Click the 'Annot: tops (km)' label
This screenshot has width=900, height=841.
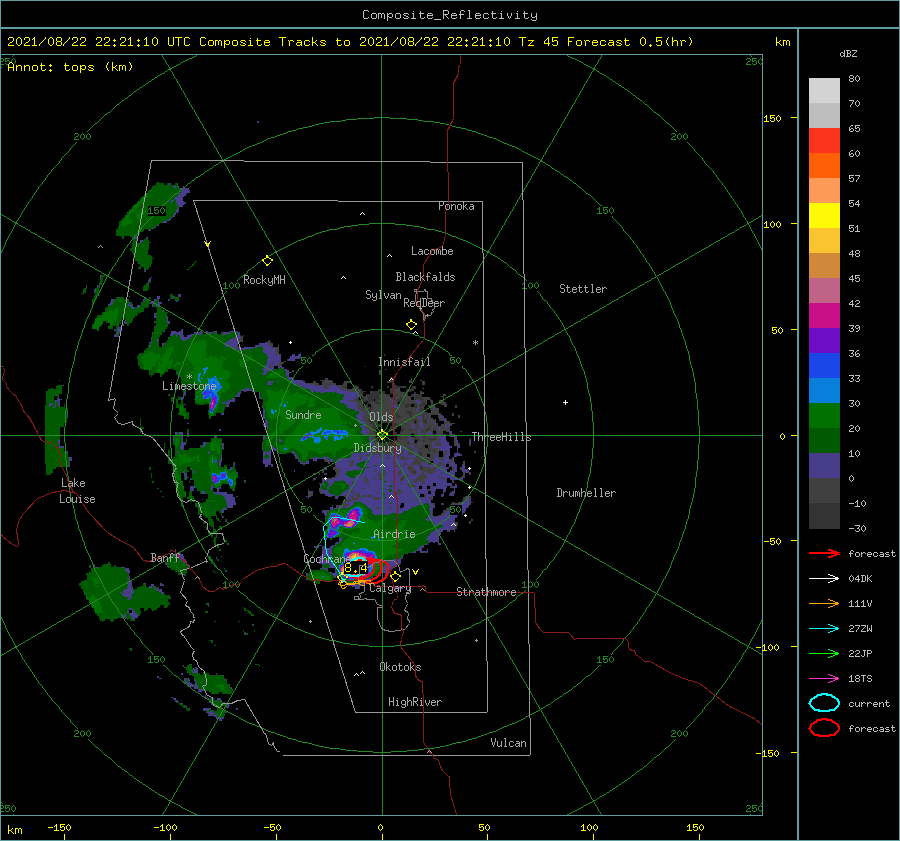click(x=70, y=67)
